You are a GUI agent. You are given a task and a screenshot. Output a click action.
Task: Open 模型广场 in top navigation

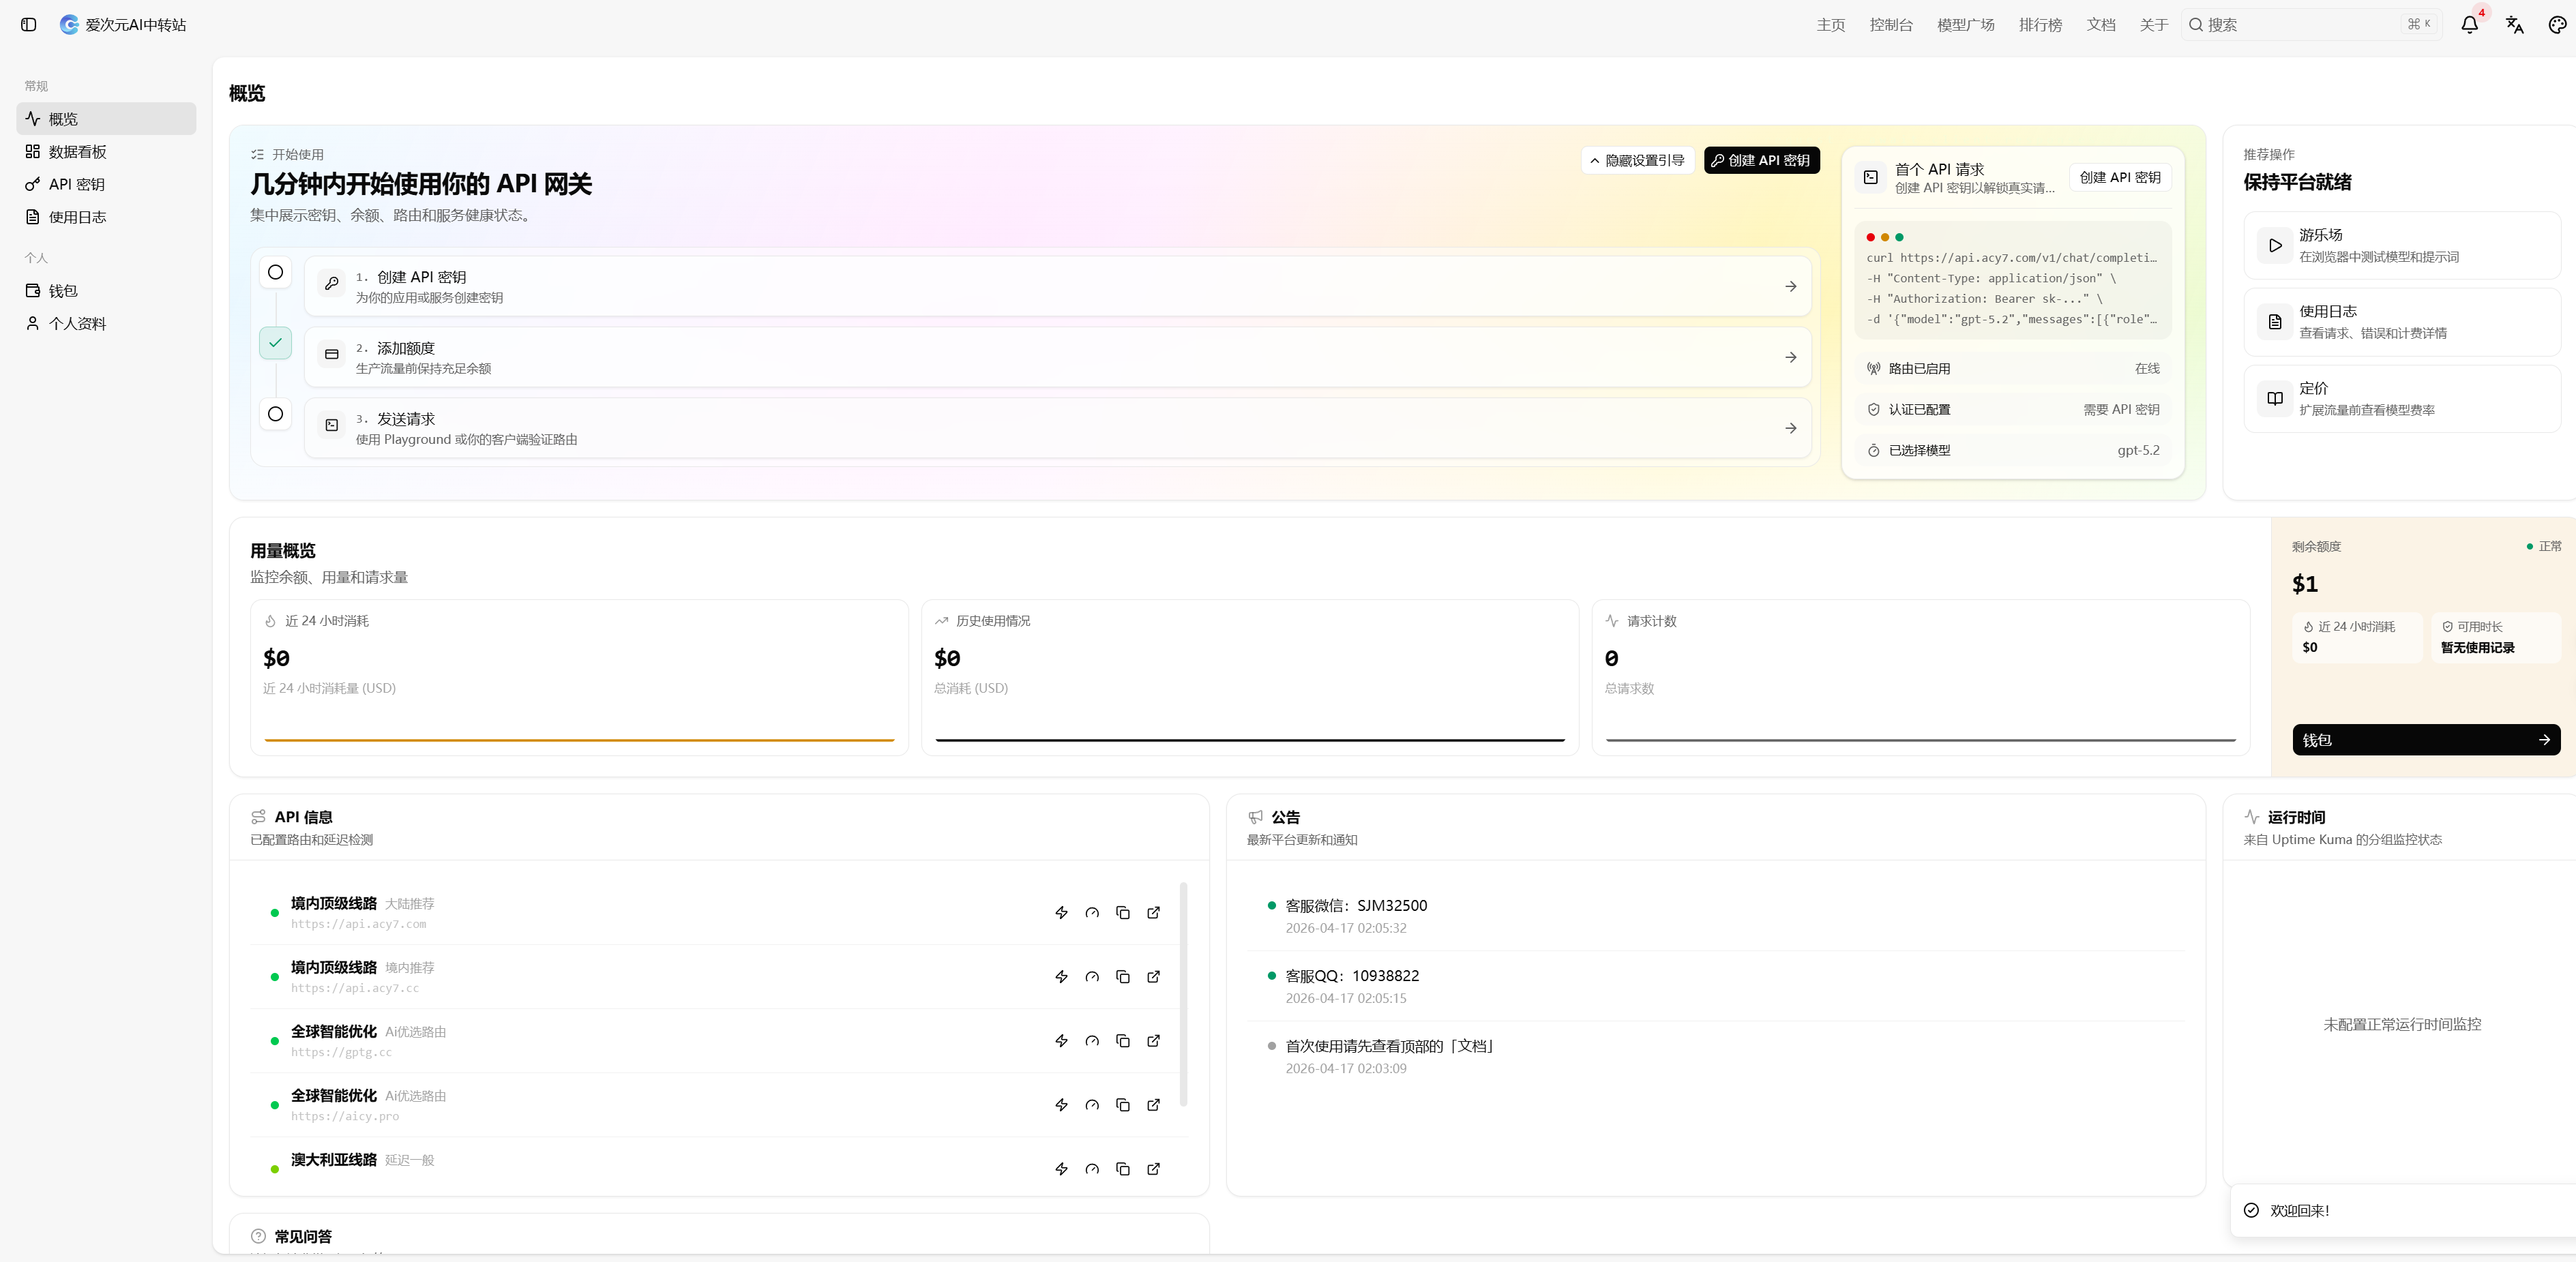tap(1965, 25)
